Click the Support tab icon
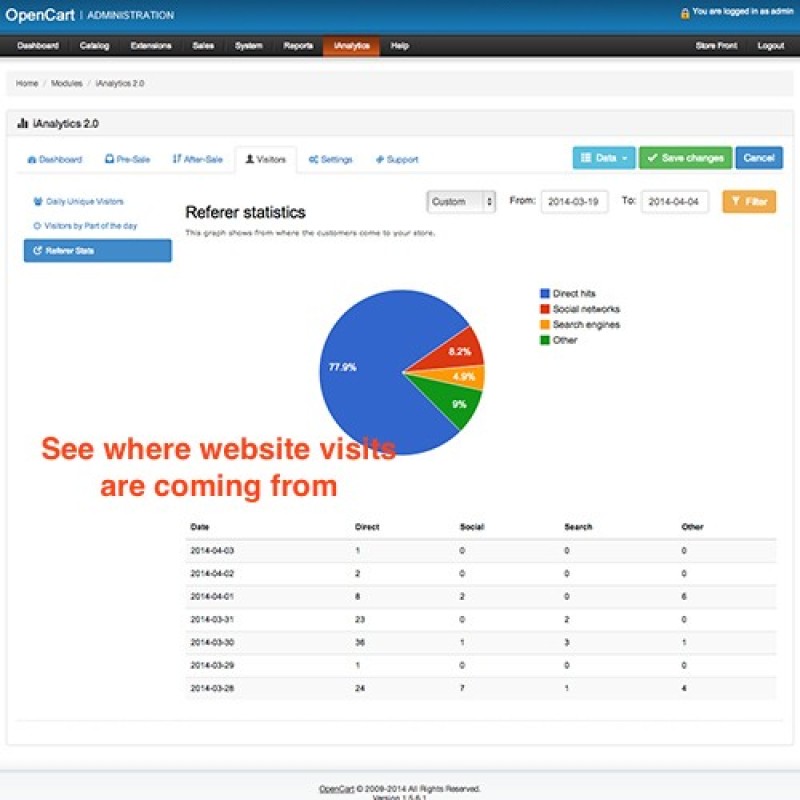 pos(380,159)
